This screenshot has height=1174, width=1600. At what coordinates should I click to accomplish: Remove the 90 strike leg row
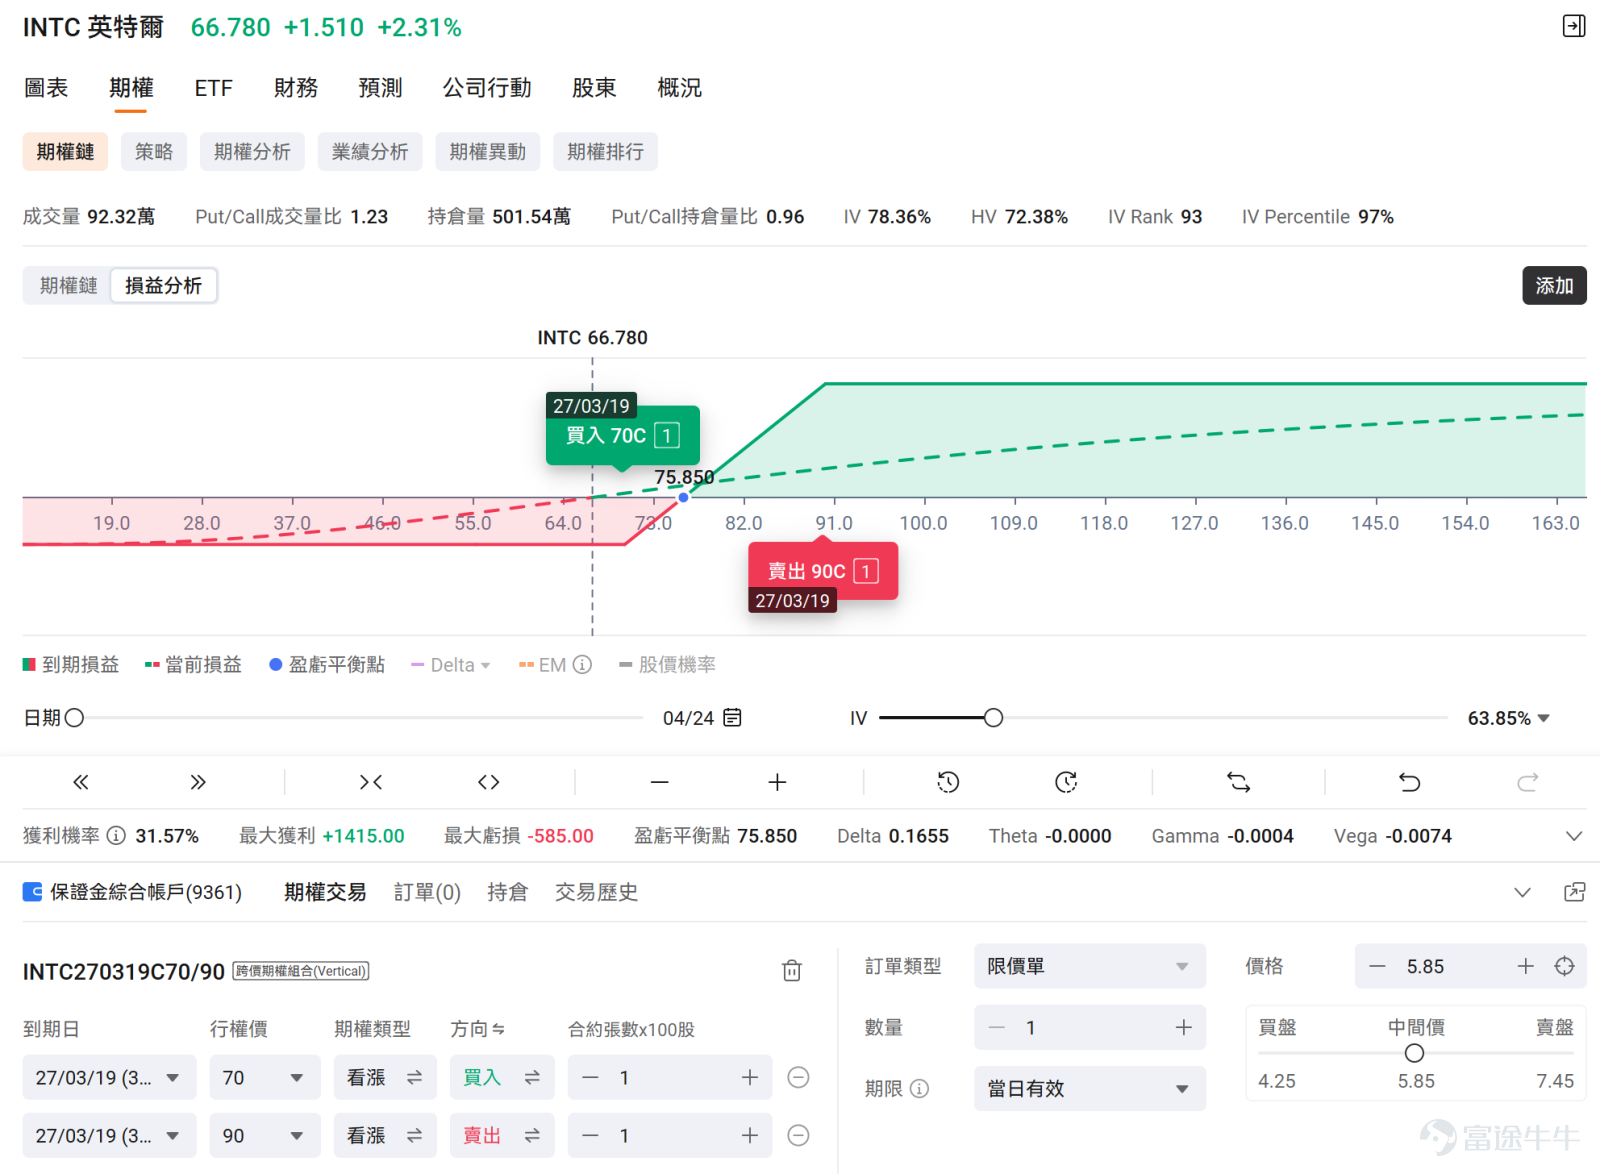pyautogui.click(x=798, y=1135)
